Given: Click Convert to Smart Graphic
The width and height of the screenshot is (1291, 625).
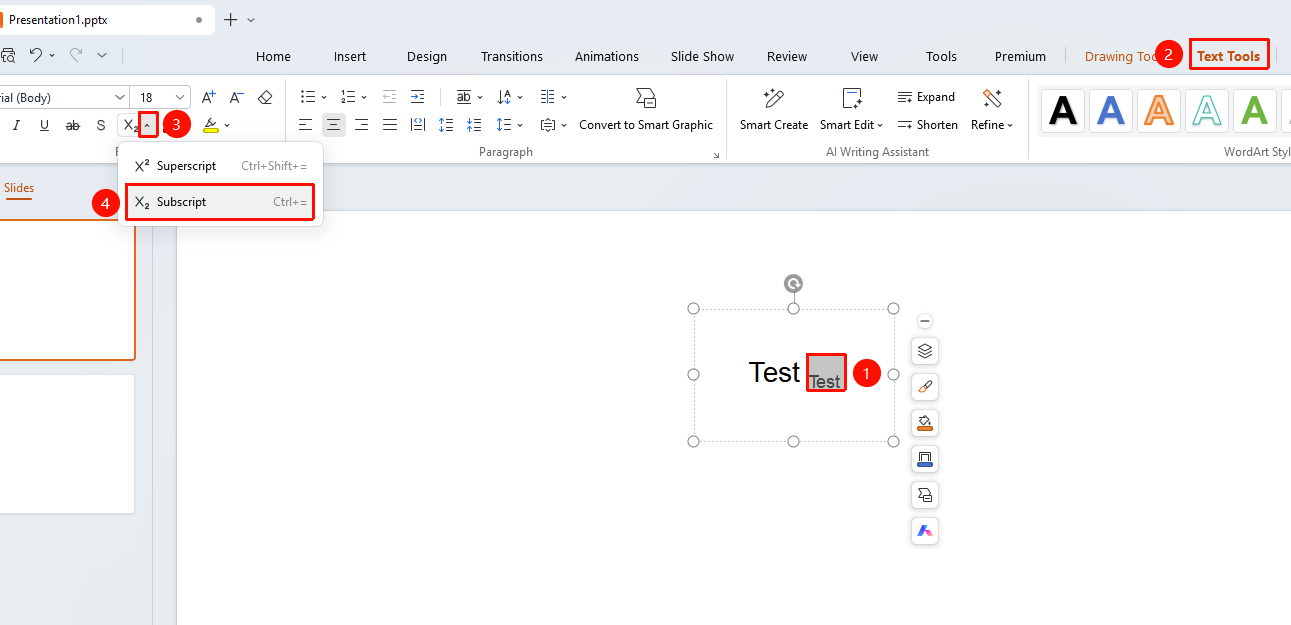Looking at the screenshot, I should 646,110.
